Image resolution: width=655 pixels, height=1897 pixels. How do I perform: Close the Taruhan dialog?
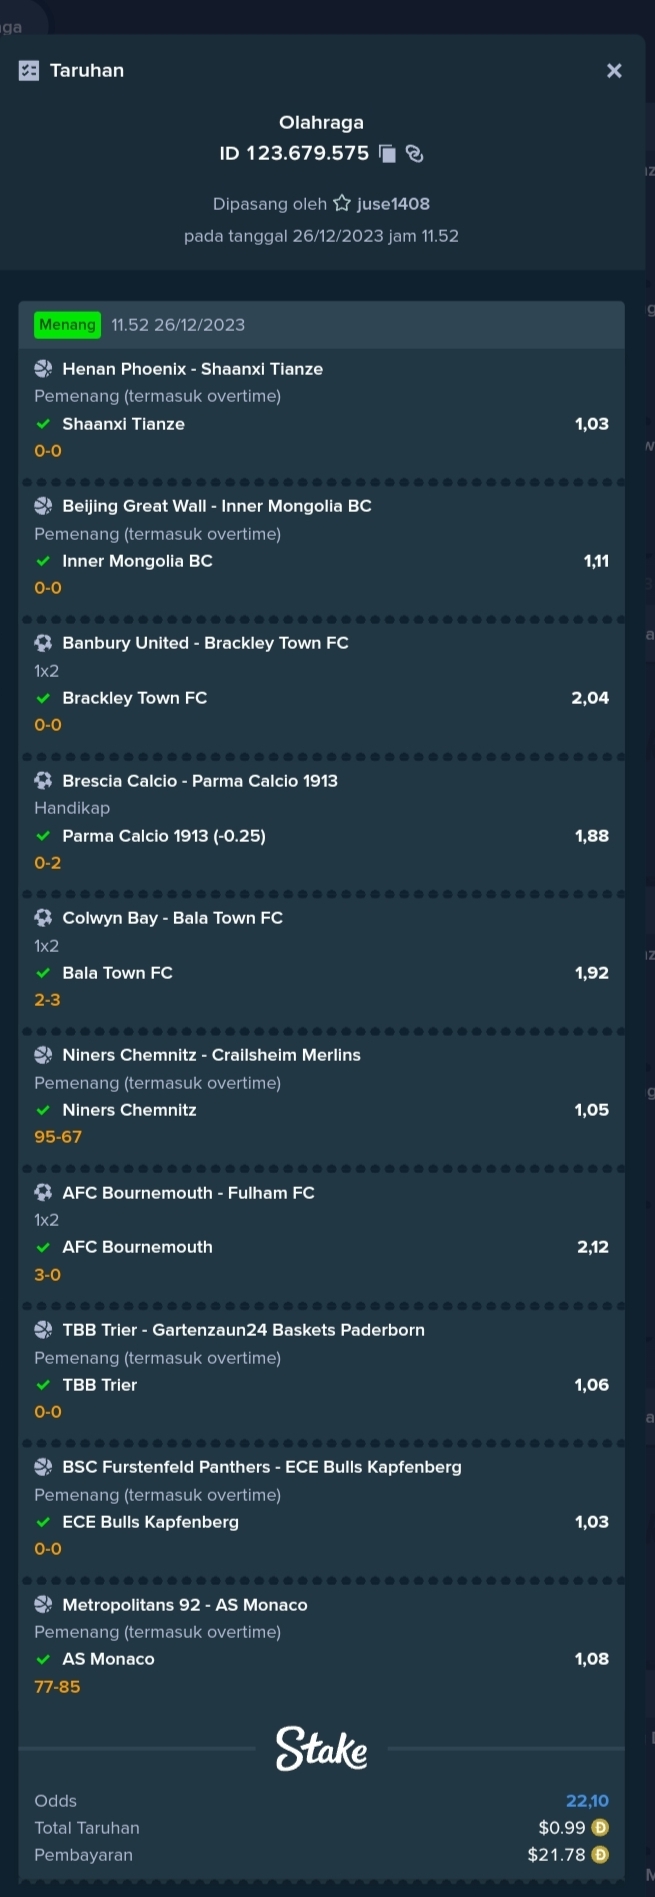tap(614, 71)
